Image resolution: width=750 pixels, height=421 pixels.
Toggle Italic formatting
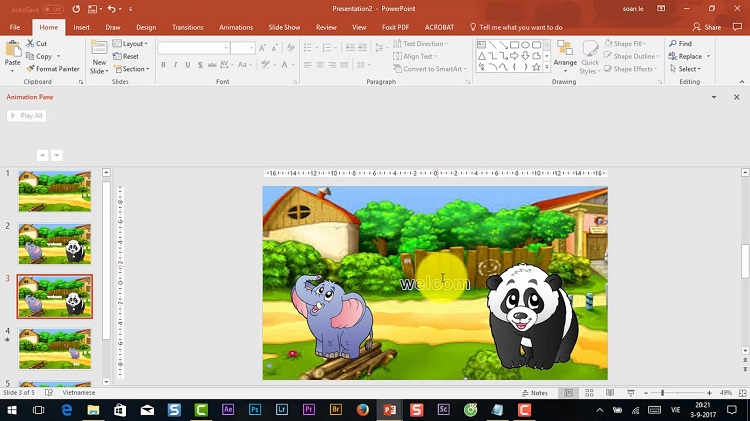click(176, 65)
